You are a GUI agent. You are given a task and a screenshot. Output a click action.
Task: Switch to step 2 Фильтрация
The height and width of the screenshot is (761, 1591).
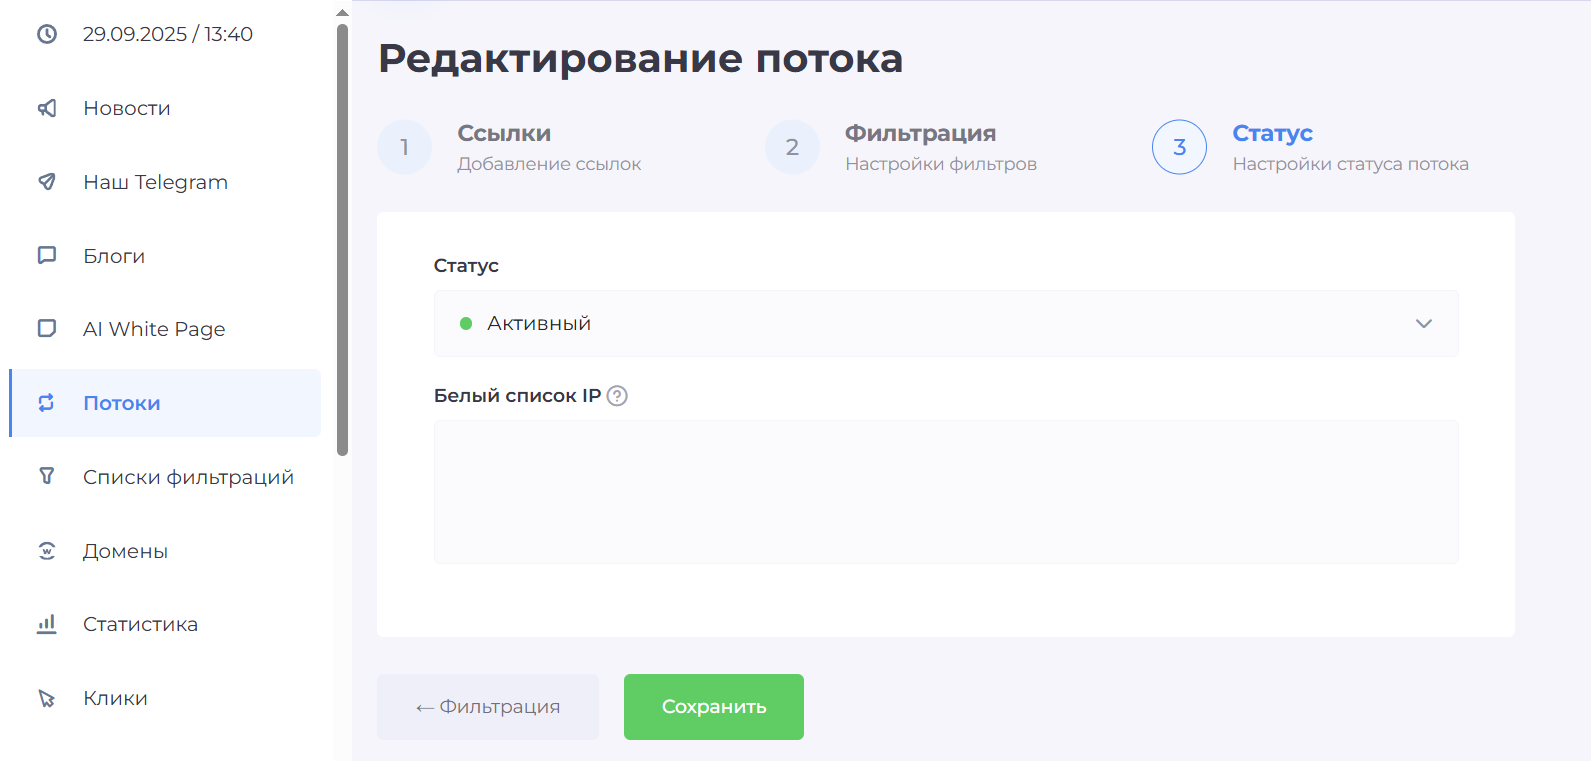(792, 148)
